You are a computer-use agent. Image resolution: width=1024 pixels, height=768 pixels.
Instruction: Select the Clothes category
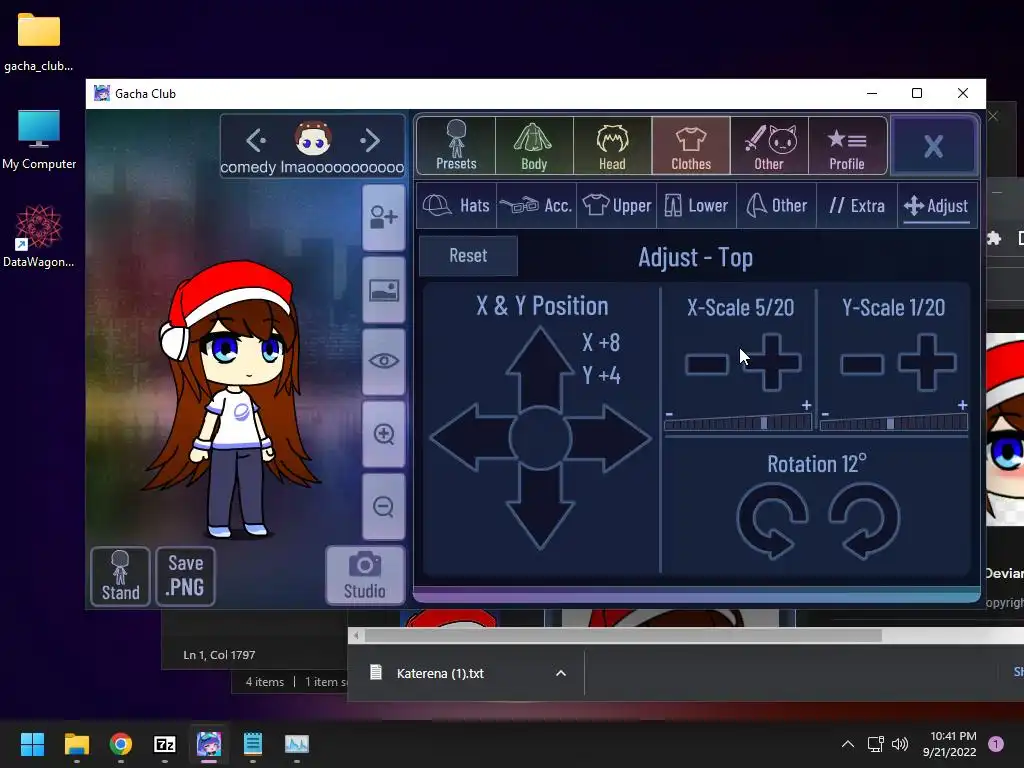691,146
